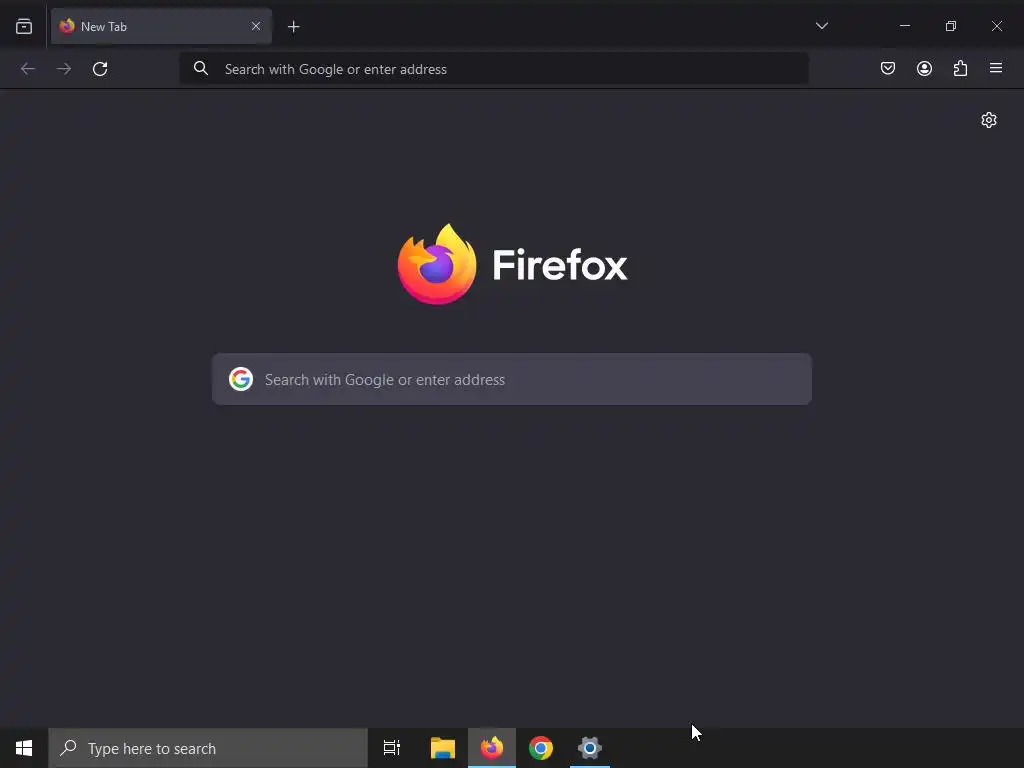The image size is (1024, 768).
Task: Expand the list all tabs chevron
Action: (822, 26)
